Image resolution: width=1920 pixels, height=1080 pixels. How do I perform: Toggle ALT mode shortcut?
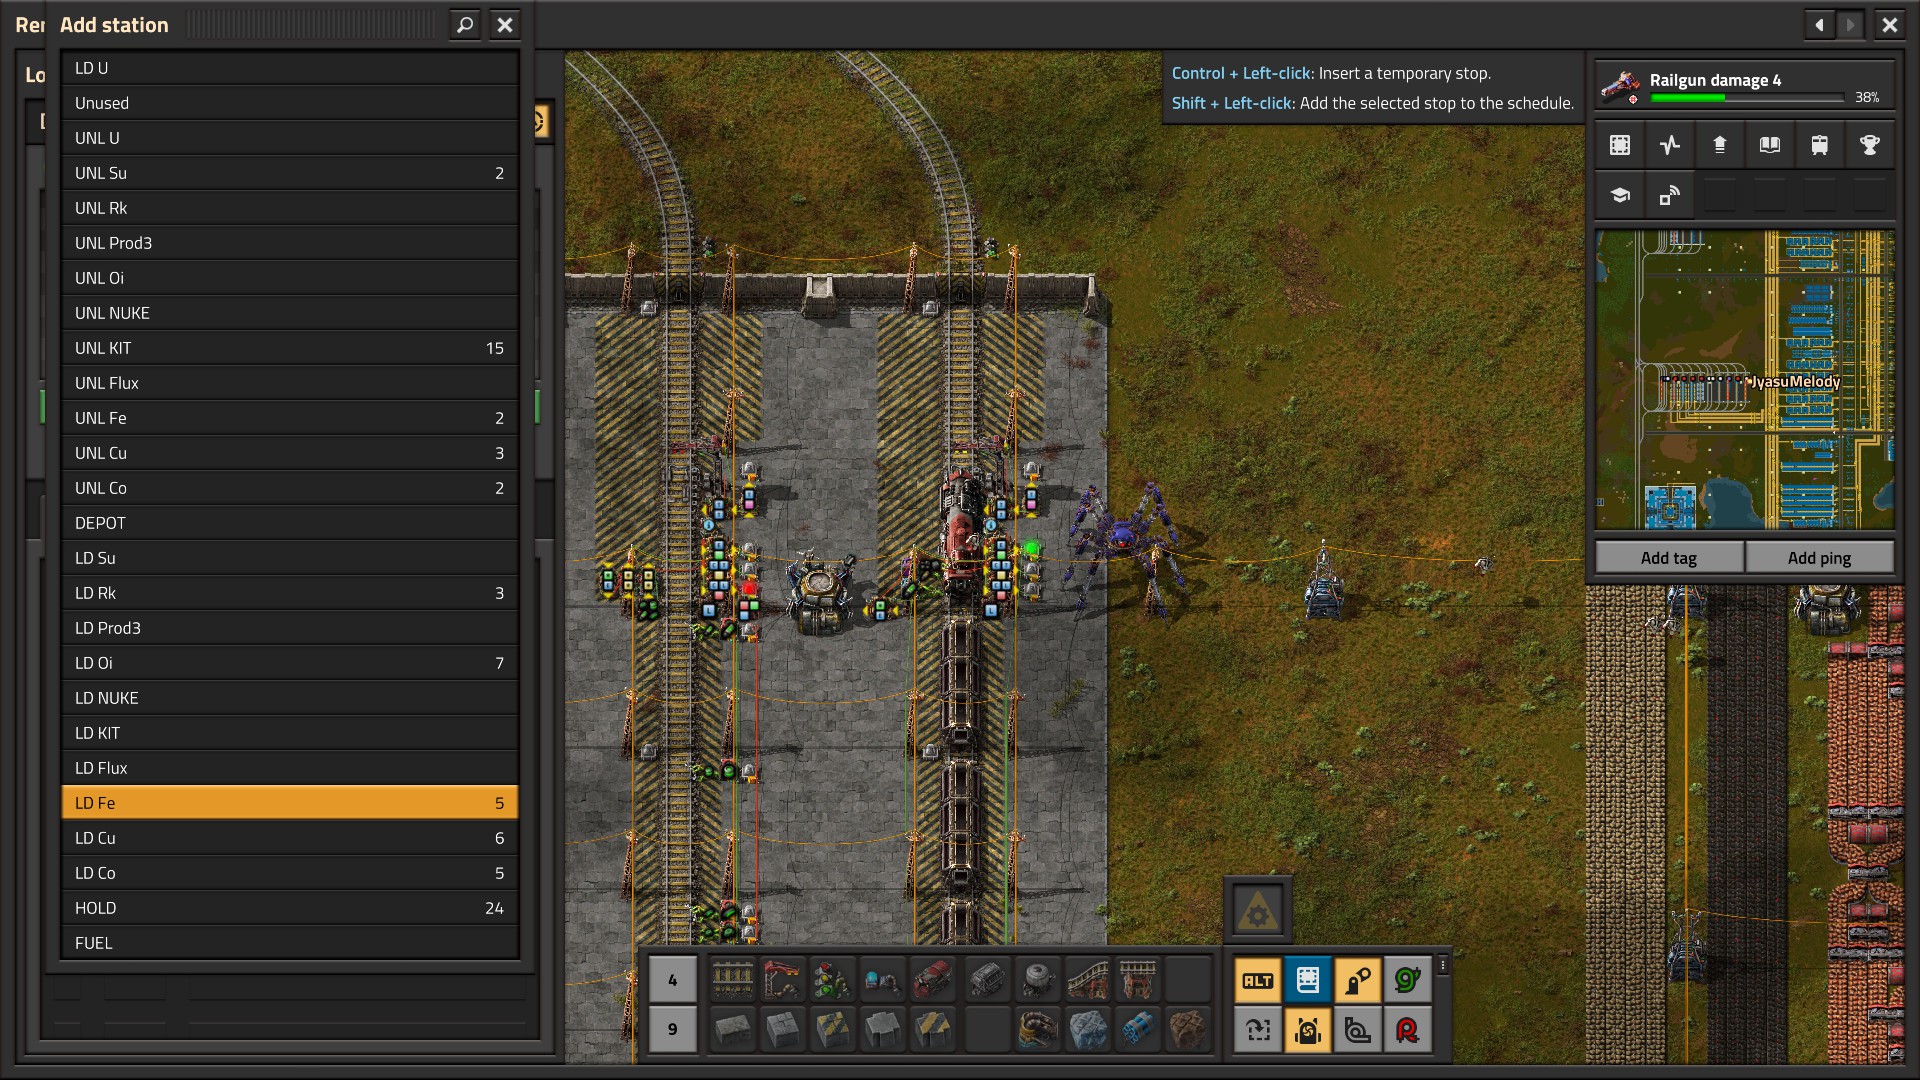[1258, 980]
